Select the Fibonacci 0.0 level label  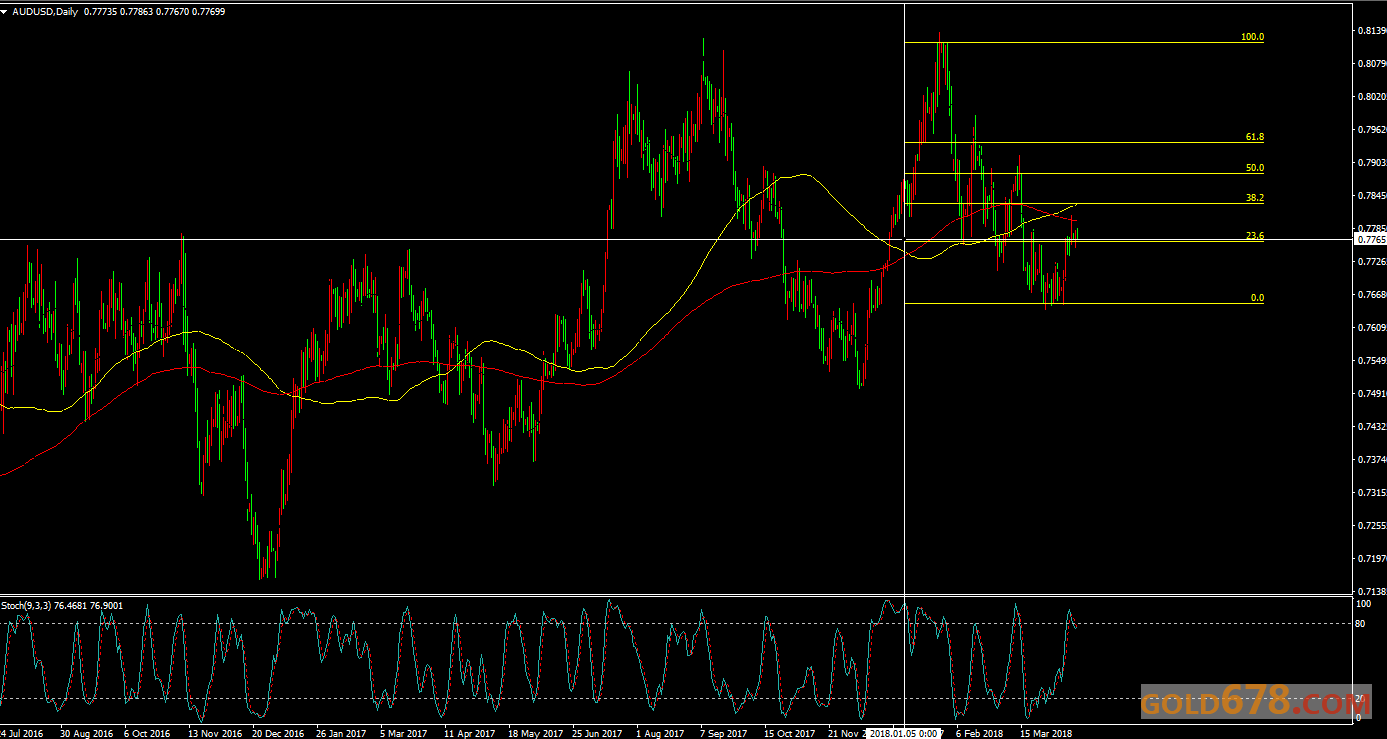[1257, 298]
